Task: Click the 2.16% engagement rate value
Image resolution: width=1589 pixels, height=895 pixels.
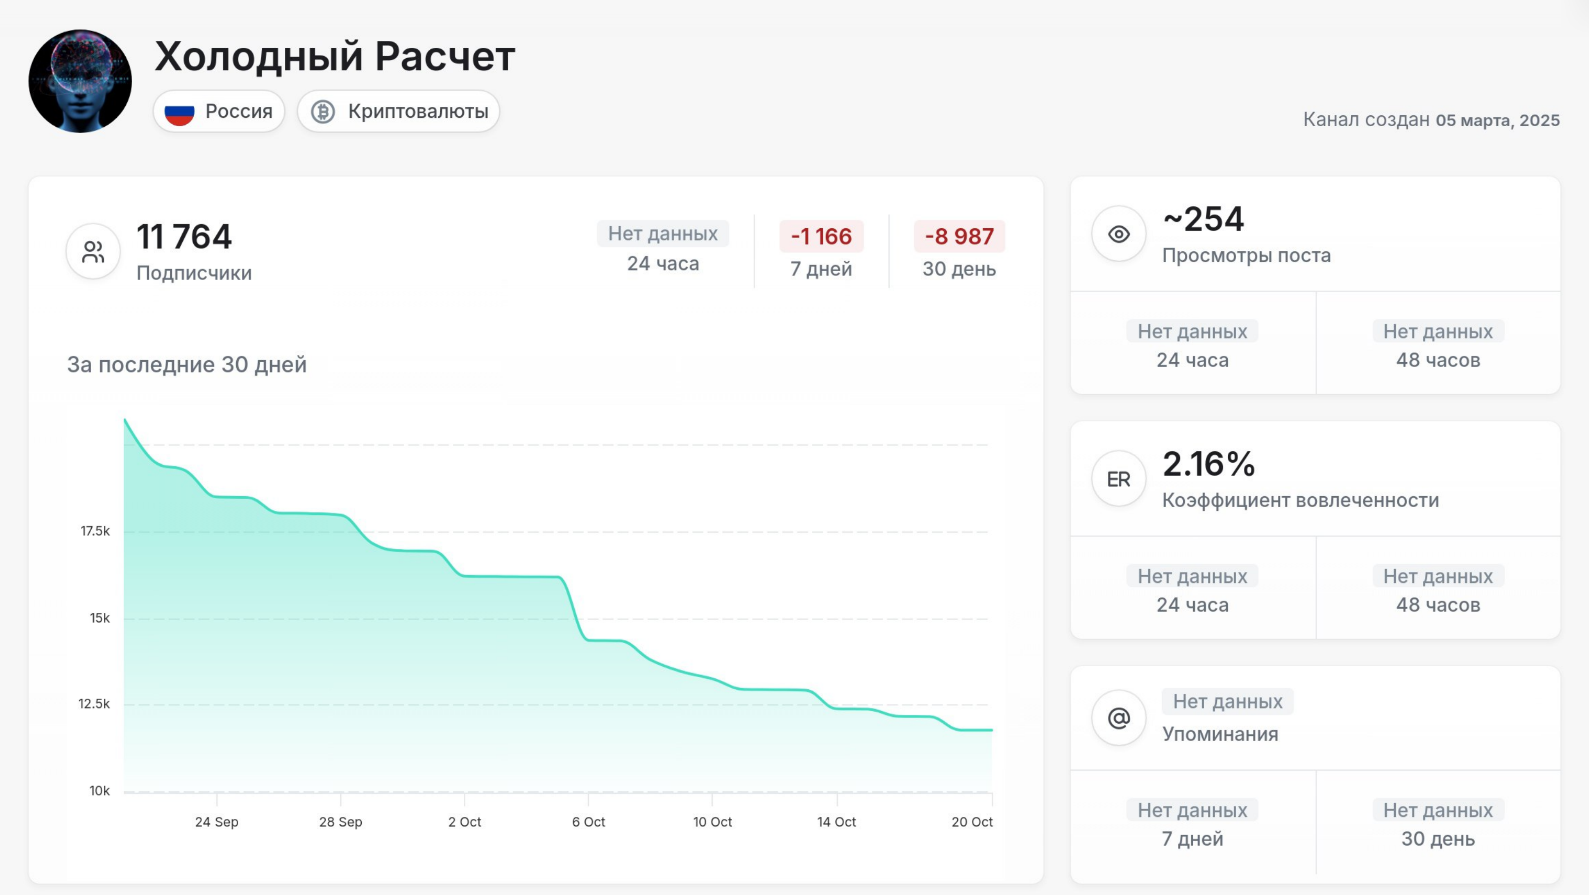Action: click(1208, 464)
